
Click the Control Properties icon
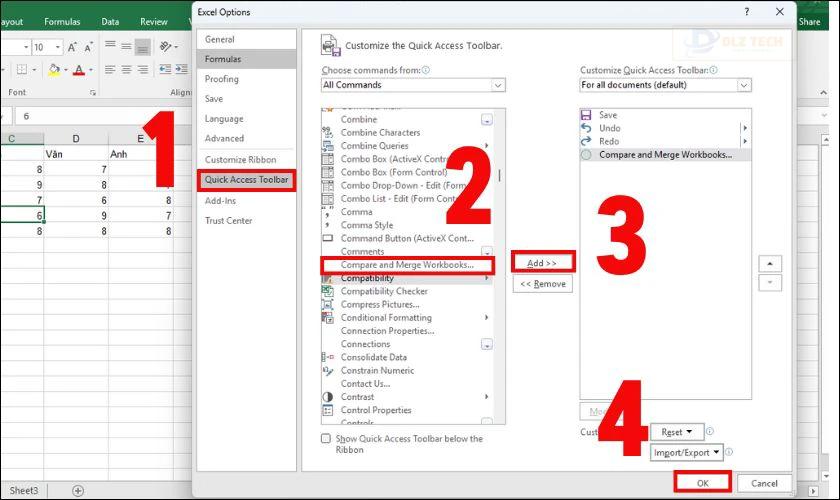point(327,410)
